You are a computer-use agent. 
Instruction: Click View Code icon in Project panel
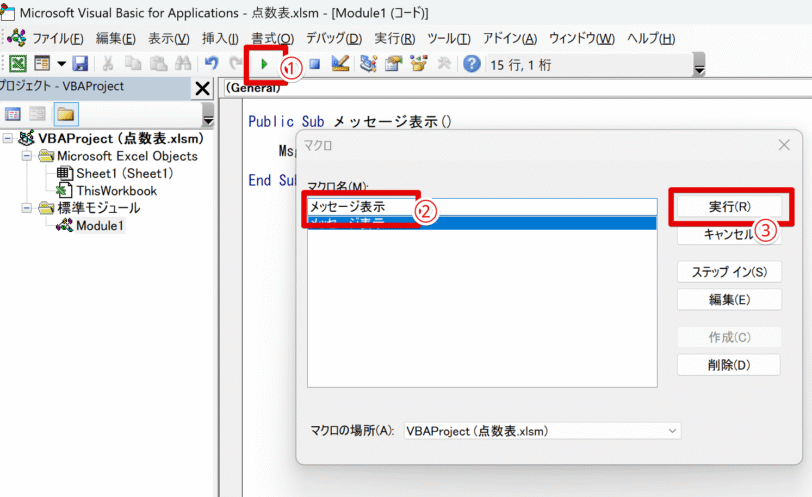click(14, 113)
